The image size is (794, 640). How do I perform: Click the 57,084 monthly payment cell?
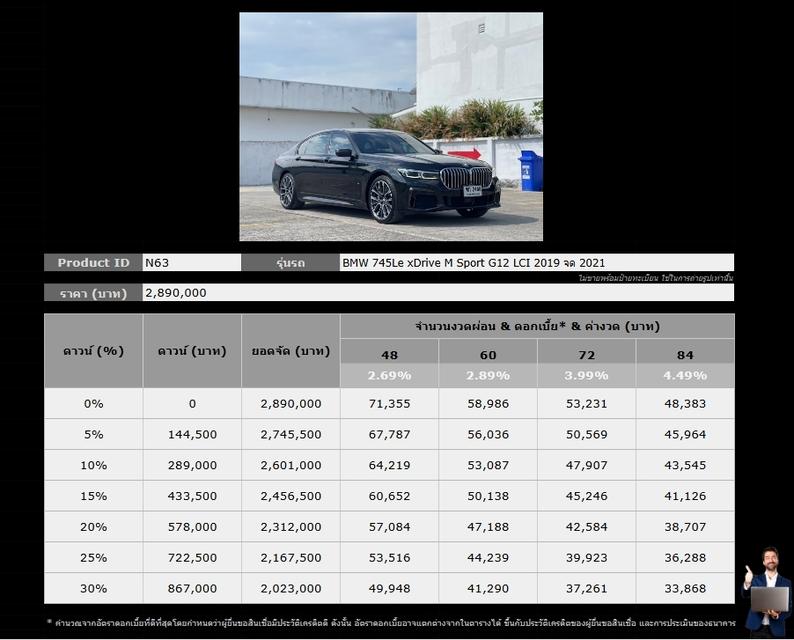pyautogui.click(x=389, y=527)
